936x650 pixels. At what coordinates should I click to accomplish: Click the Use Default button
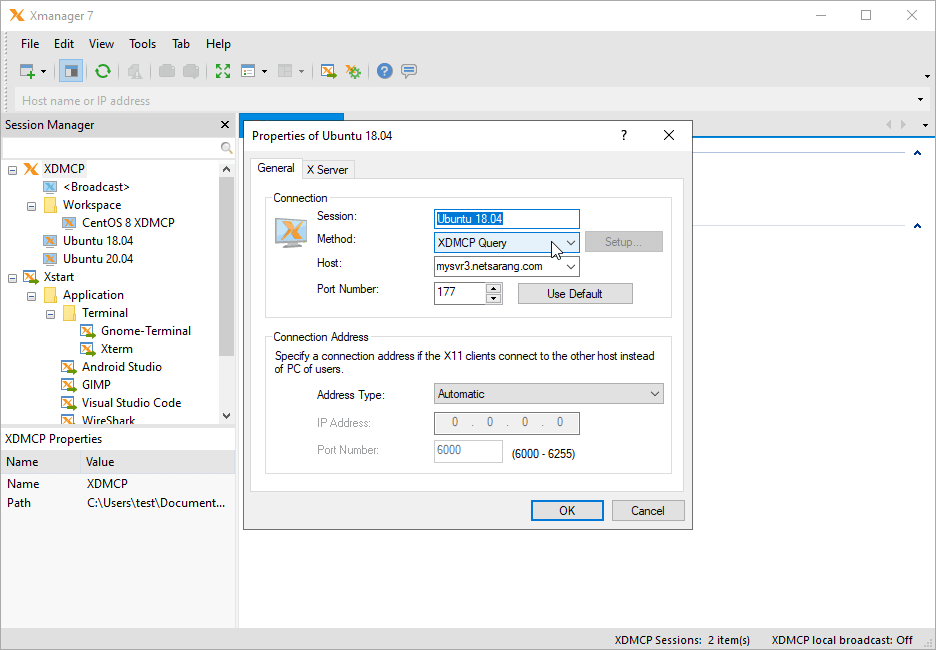[x=575, y=294]
